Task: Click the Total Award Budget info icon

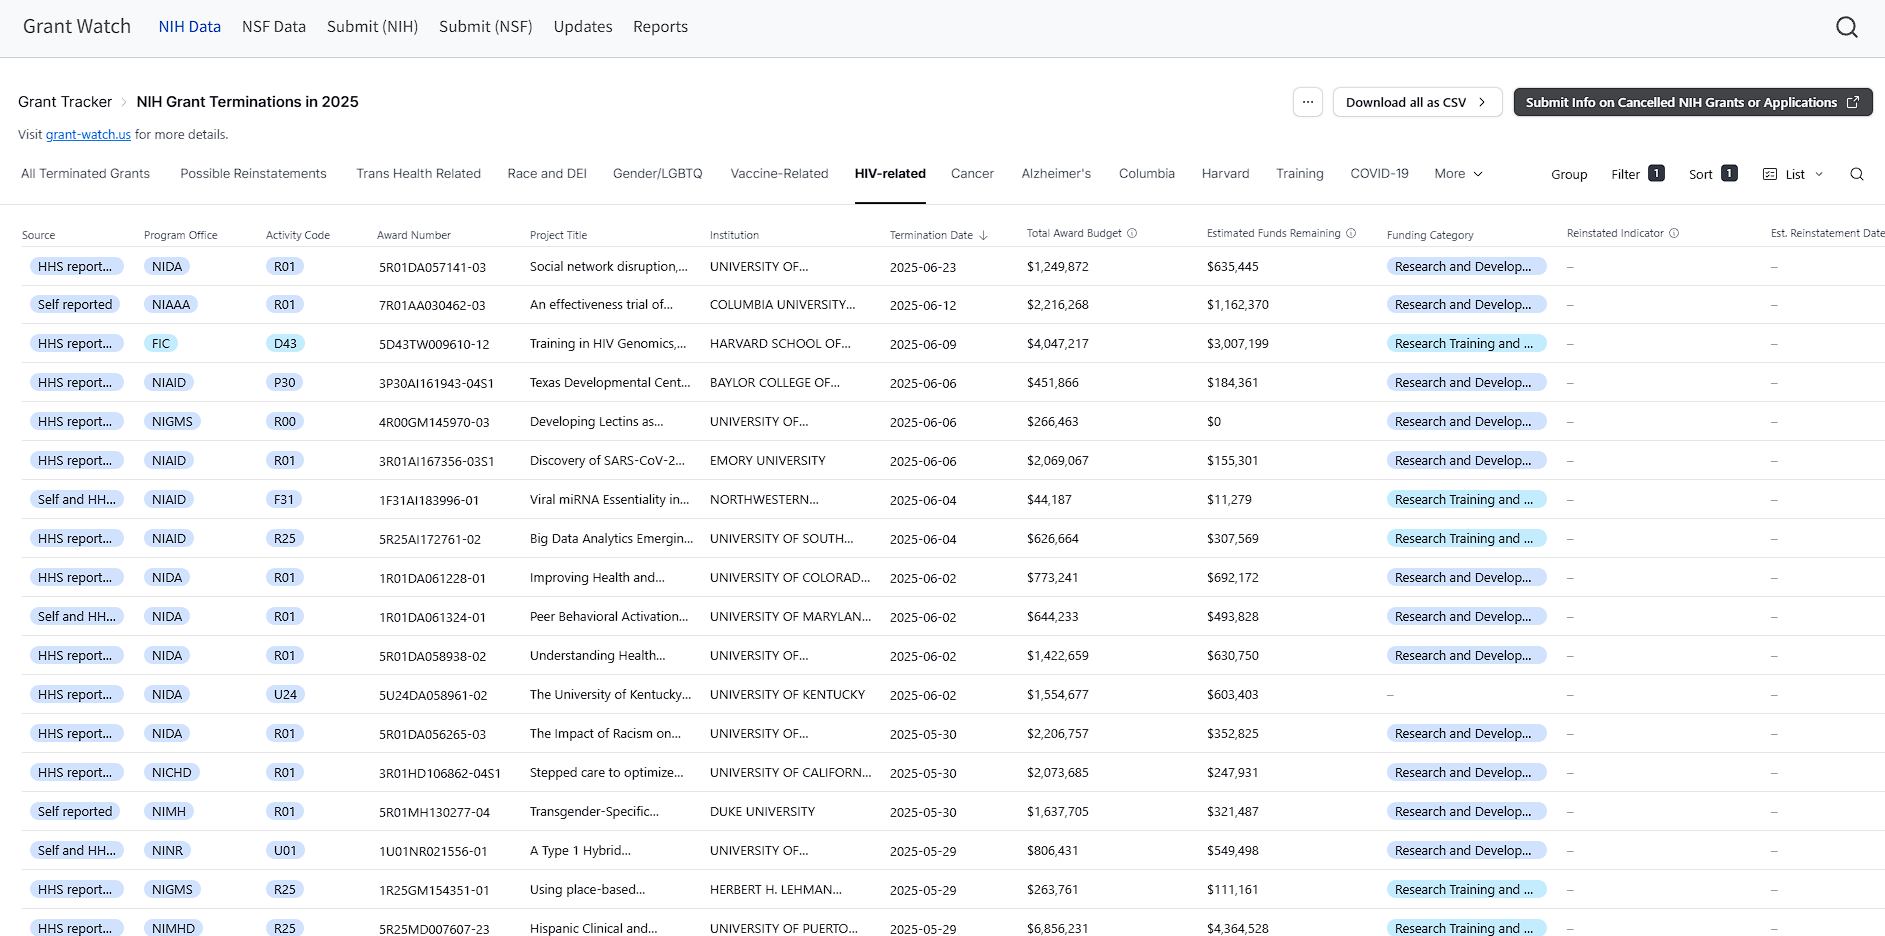Action: pos(1132,233)
